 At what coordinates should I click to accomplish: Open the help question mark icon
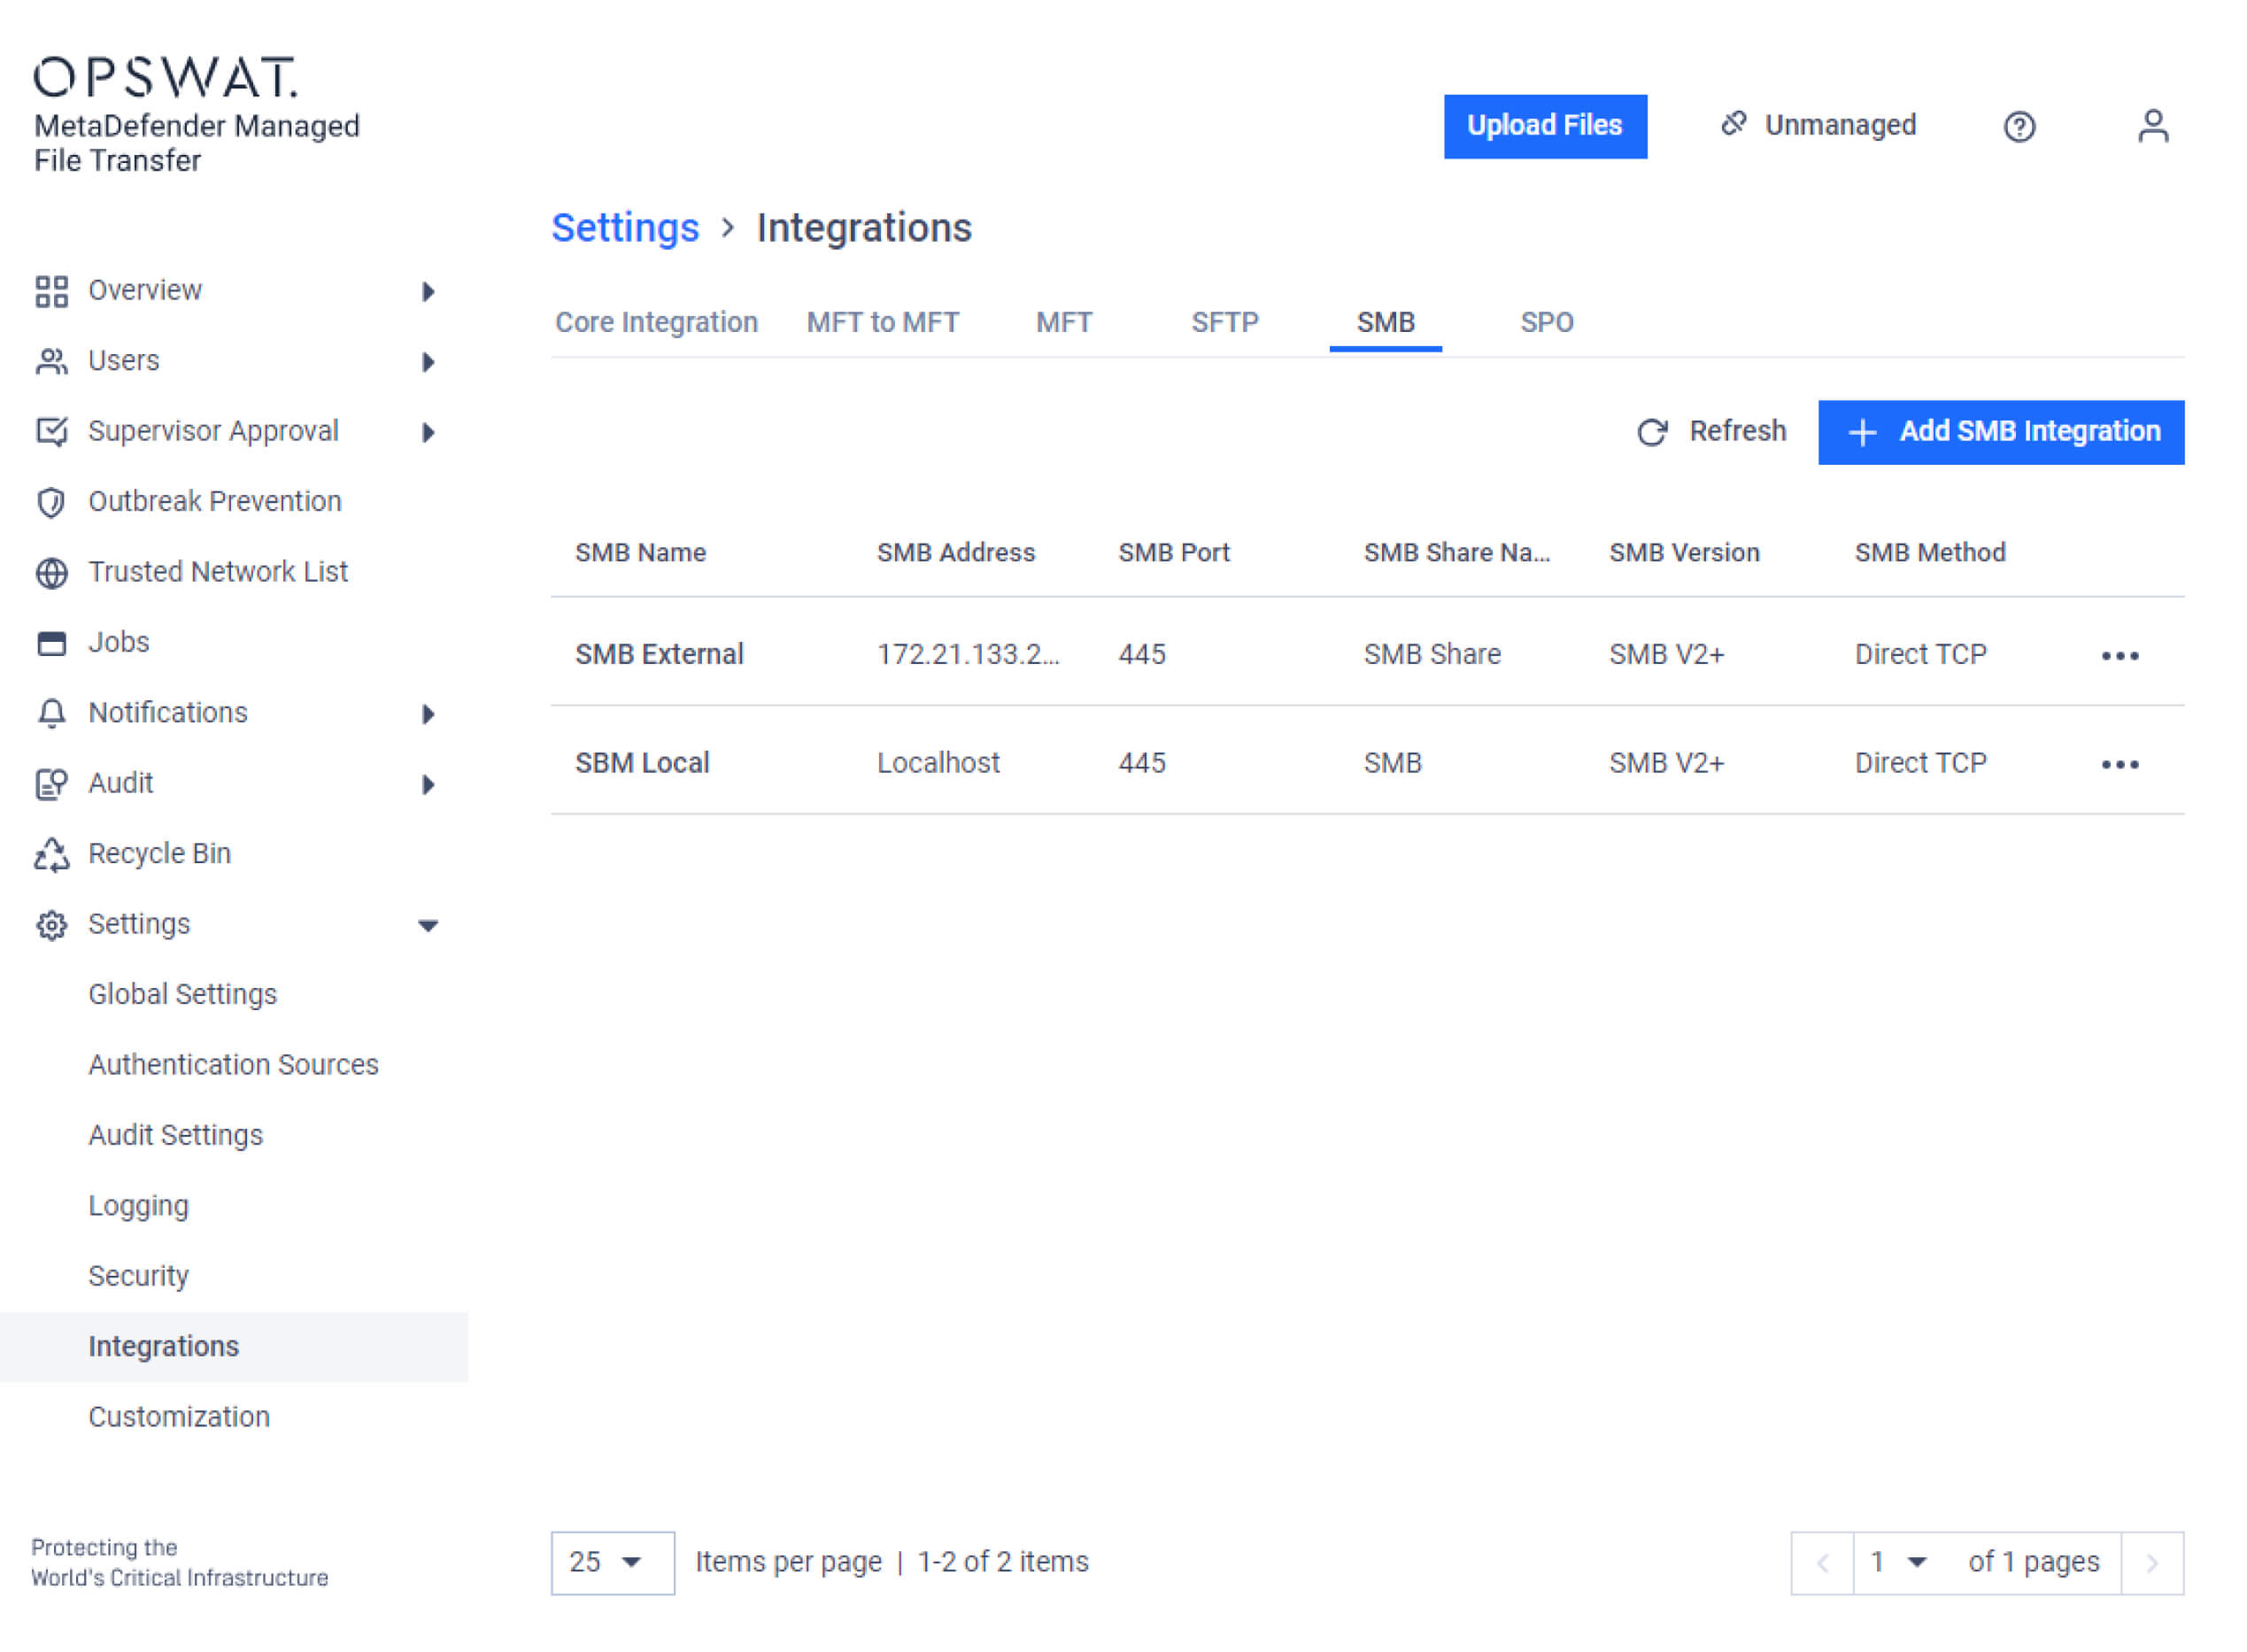(2019, 125)
